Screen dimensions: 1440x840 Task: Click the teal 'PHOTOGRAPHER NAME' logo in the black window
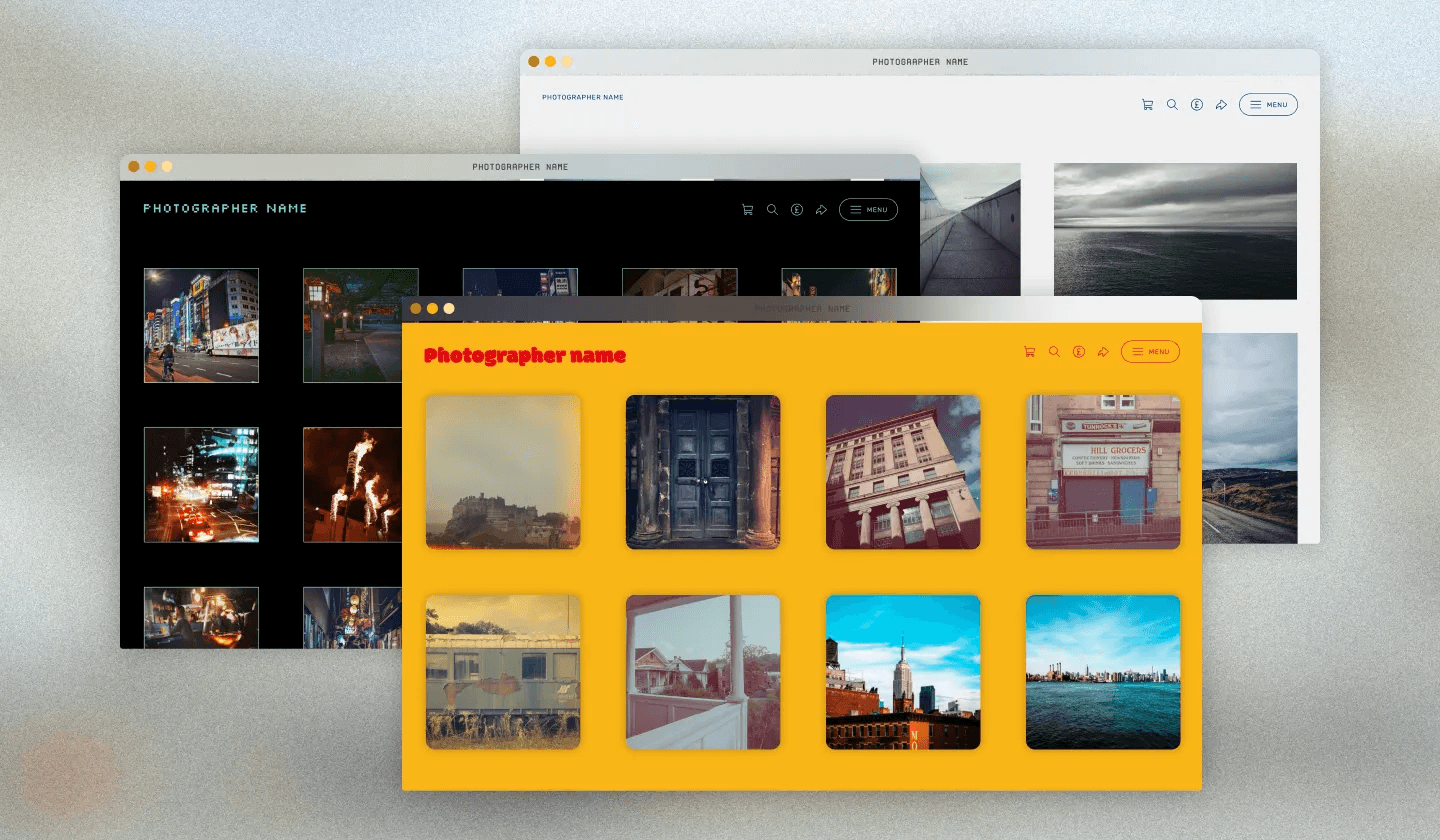coord(225,209)
